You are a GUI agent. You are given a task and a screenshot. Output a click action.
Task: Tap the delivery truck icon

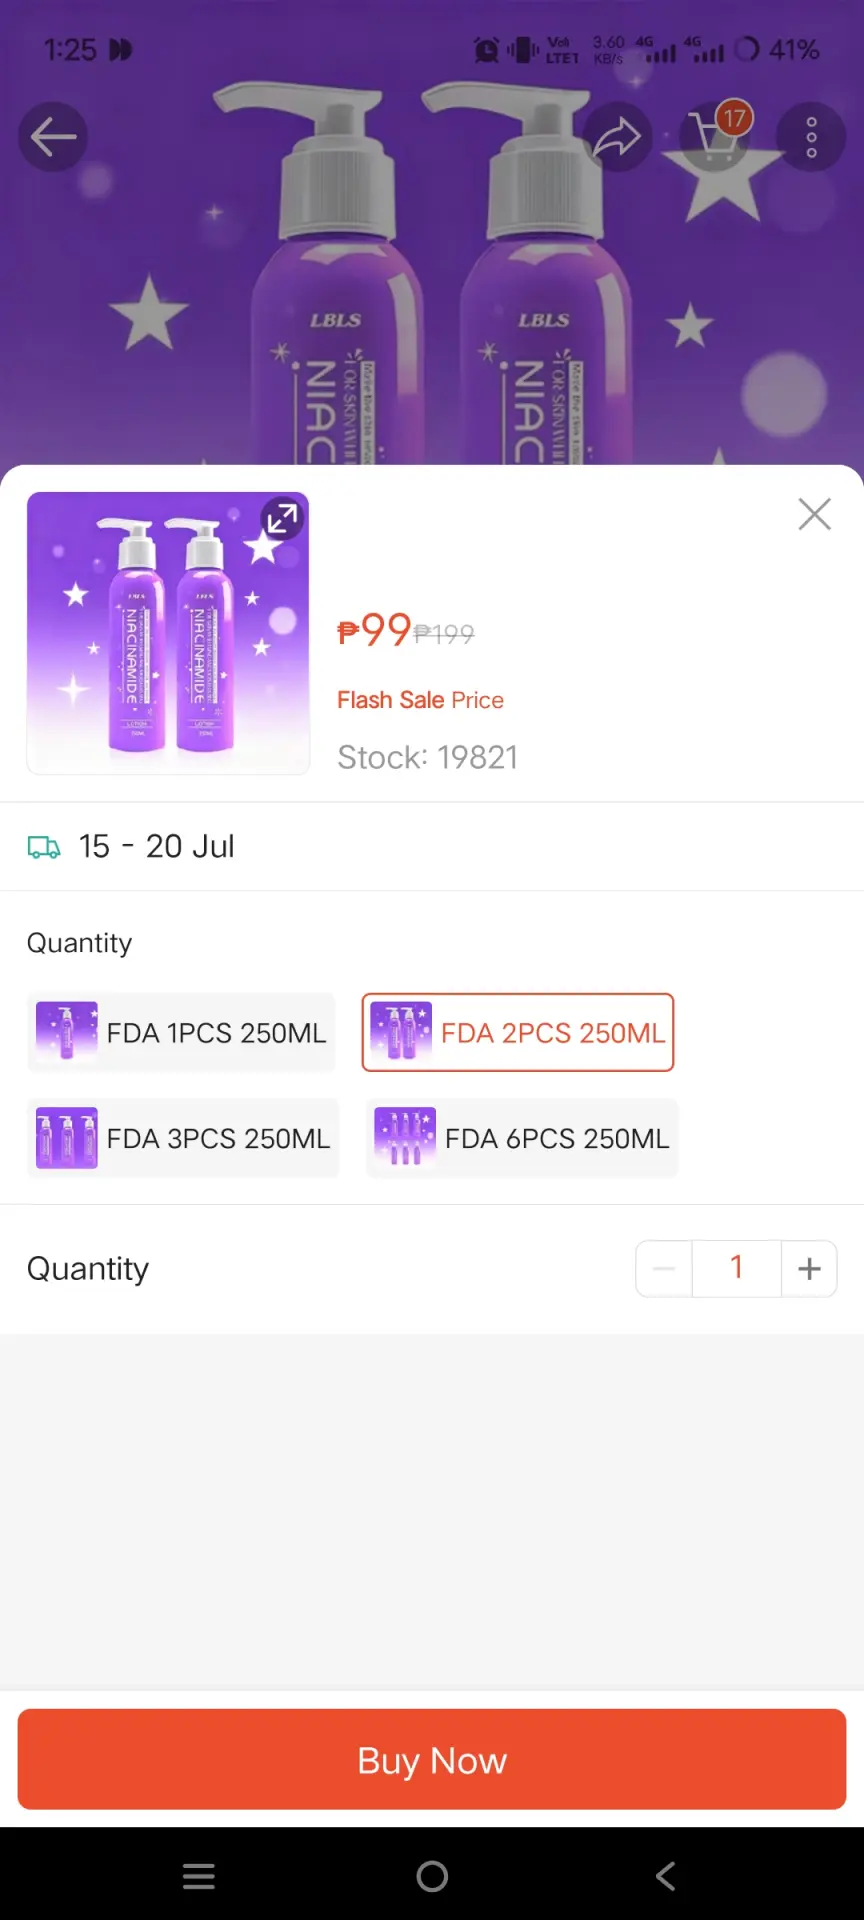click(44, 847)
